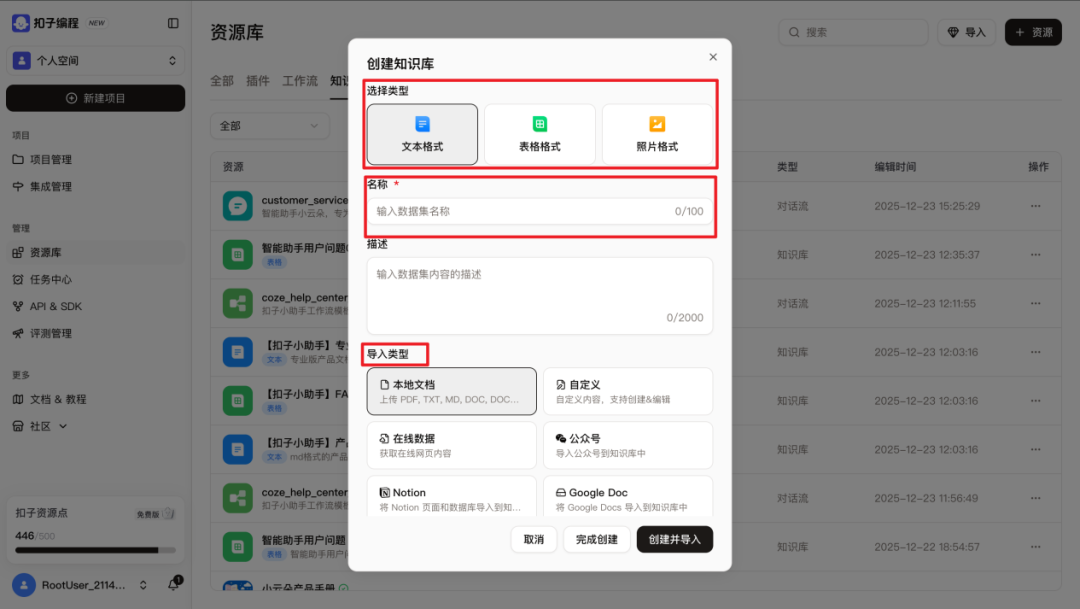Choose 公众号 import type
Image resolution: width=1080 pixels, height=609 pixels.
pos(627,445)
